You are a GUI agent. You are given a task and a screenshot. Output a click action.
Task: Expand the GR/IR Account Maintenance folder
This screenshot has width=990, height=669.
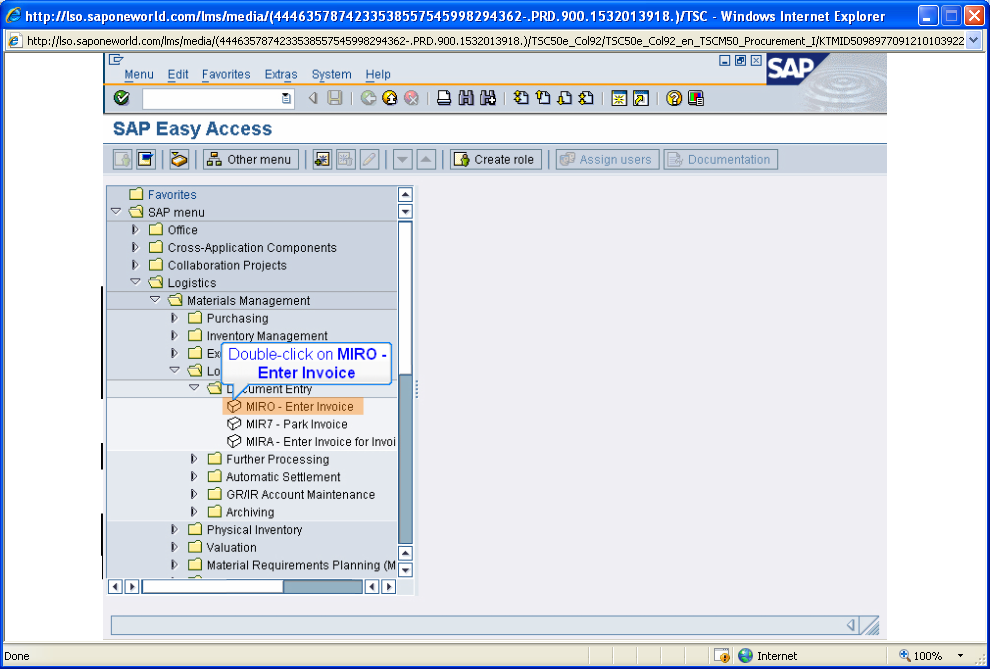coord(194,494)
